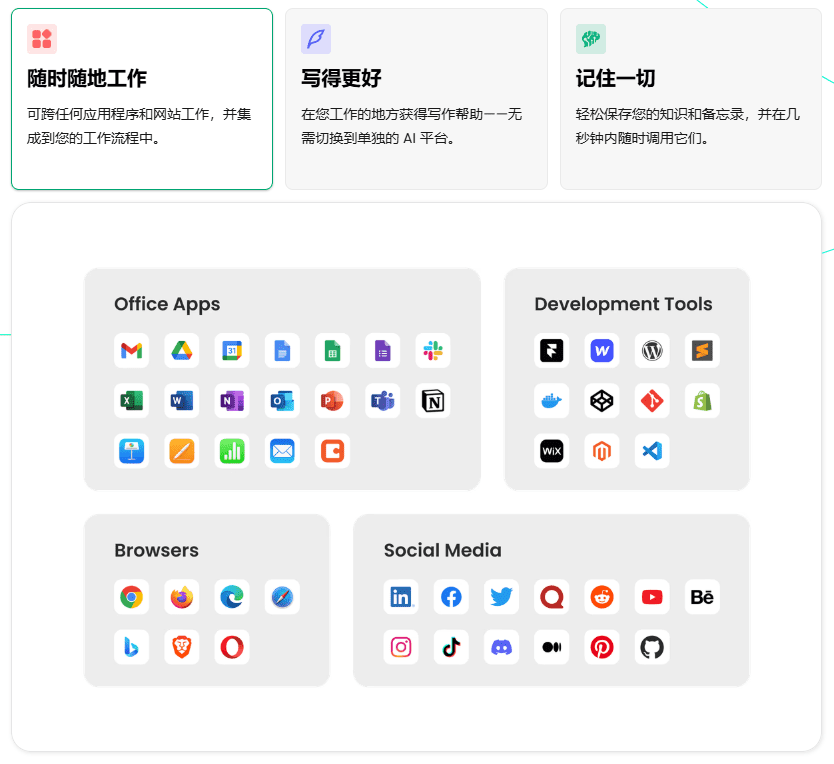Click the Docker icon
This screenshot has width=834, height=764.
tap(552, 401)
